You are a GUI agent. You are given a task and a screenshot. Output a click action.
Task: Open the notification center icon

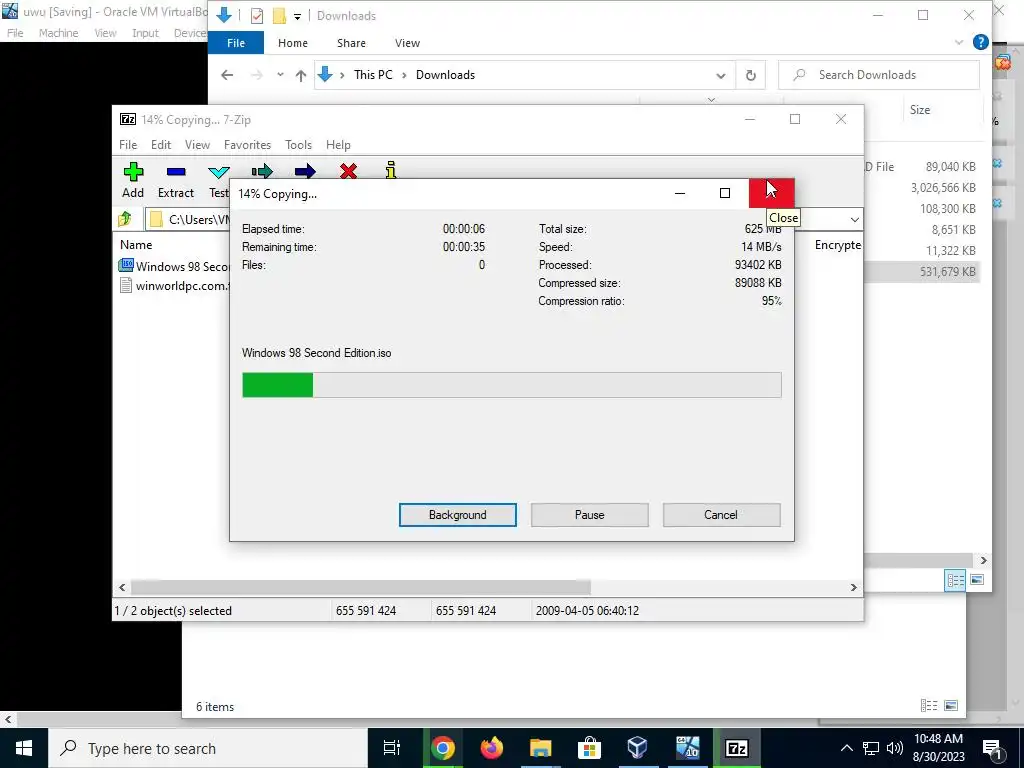[994, 748]
